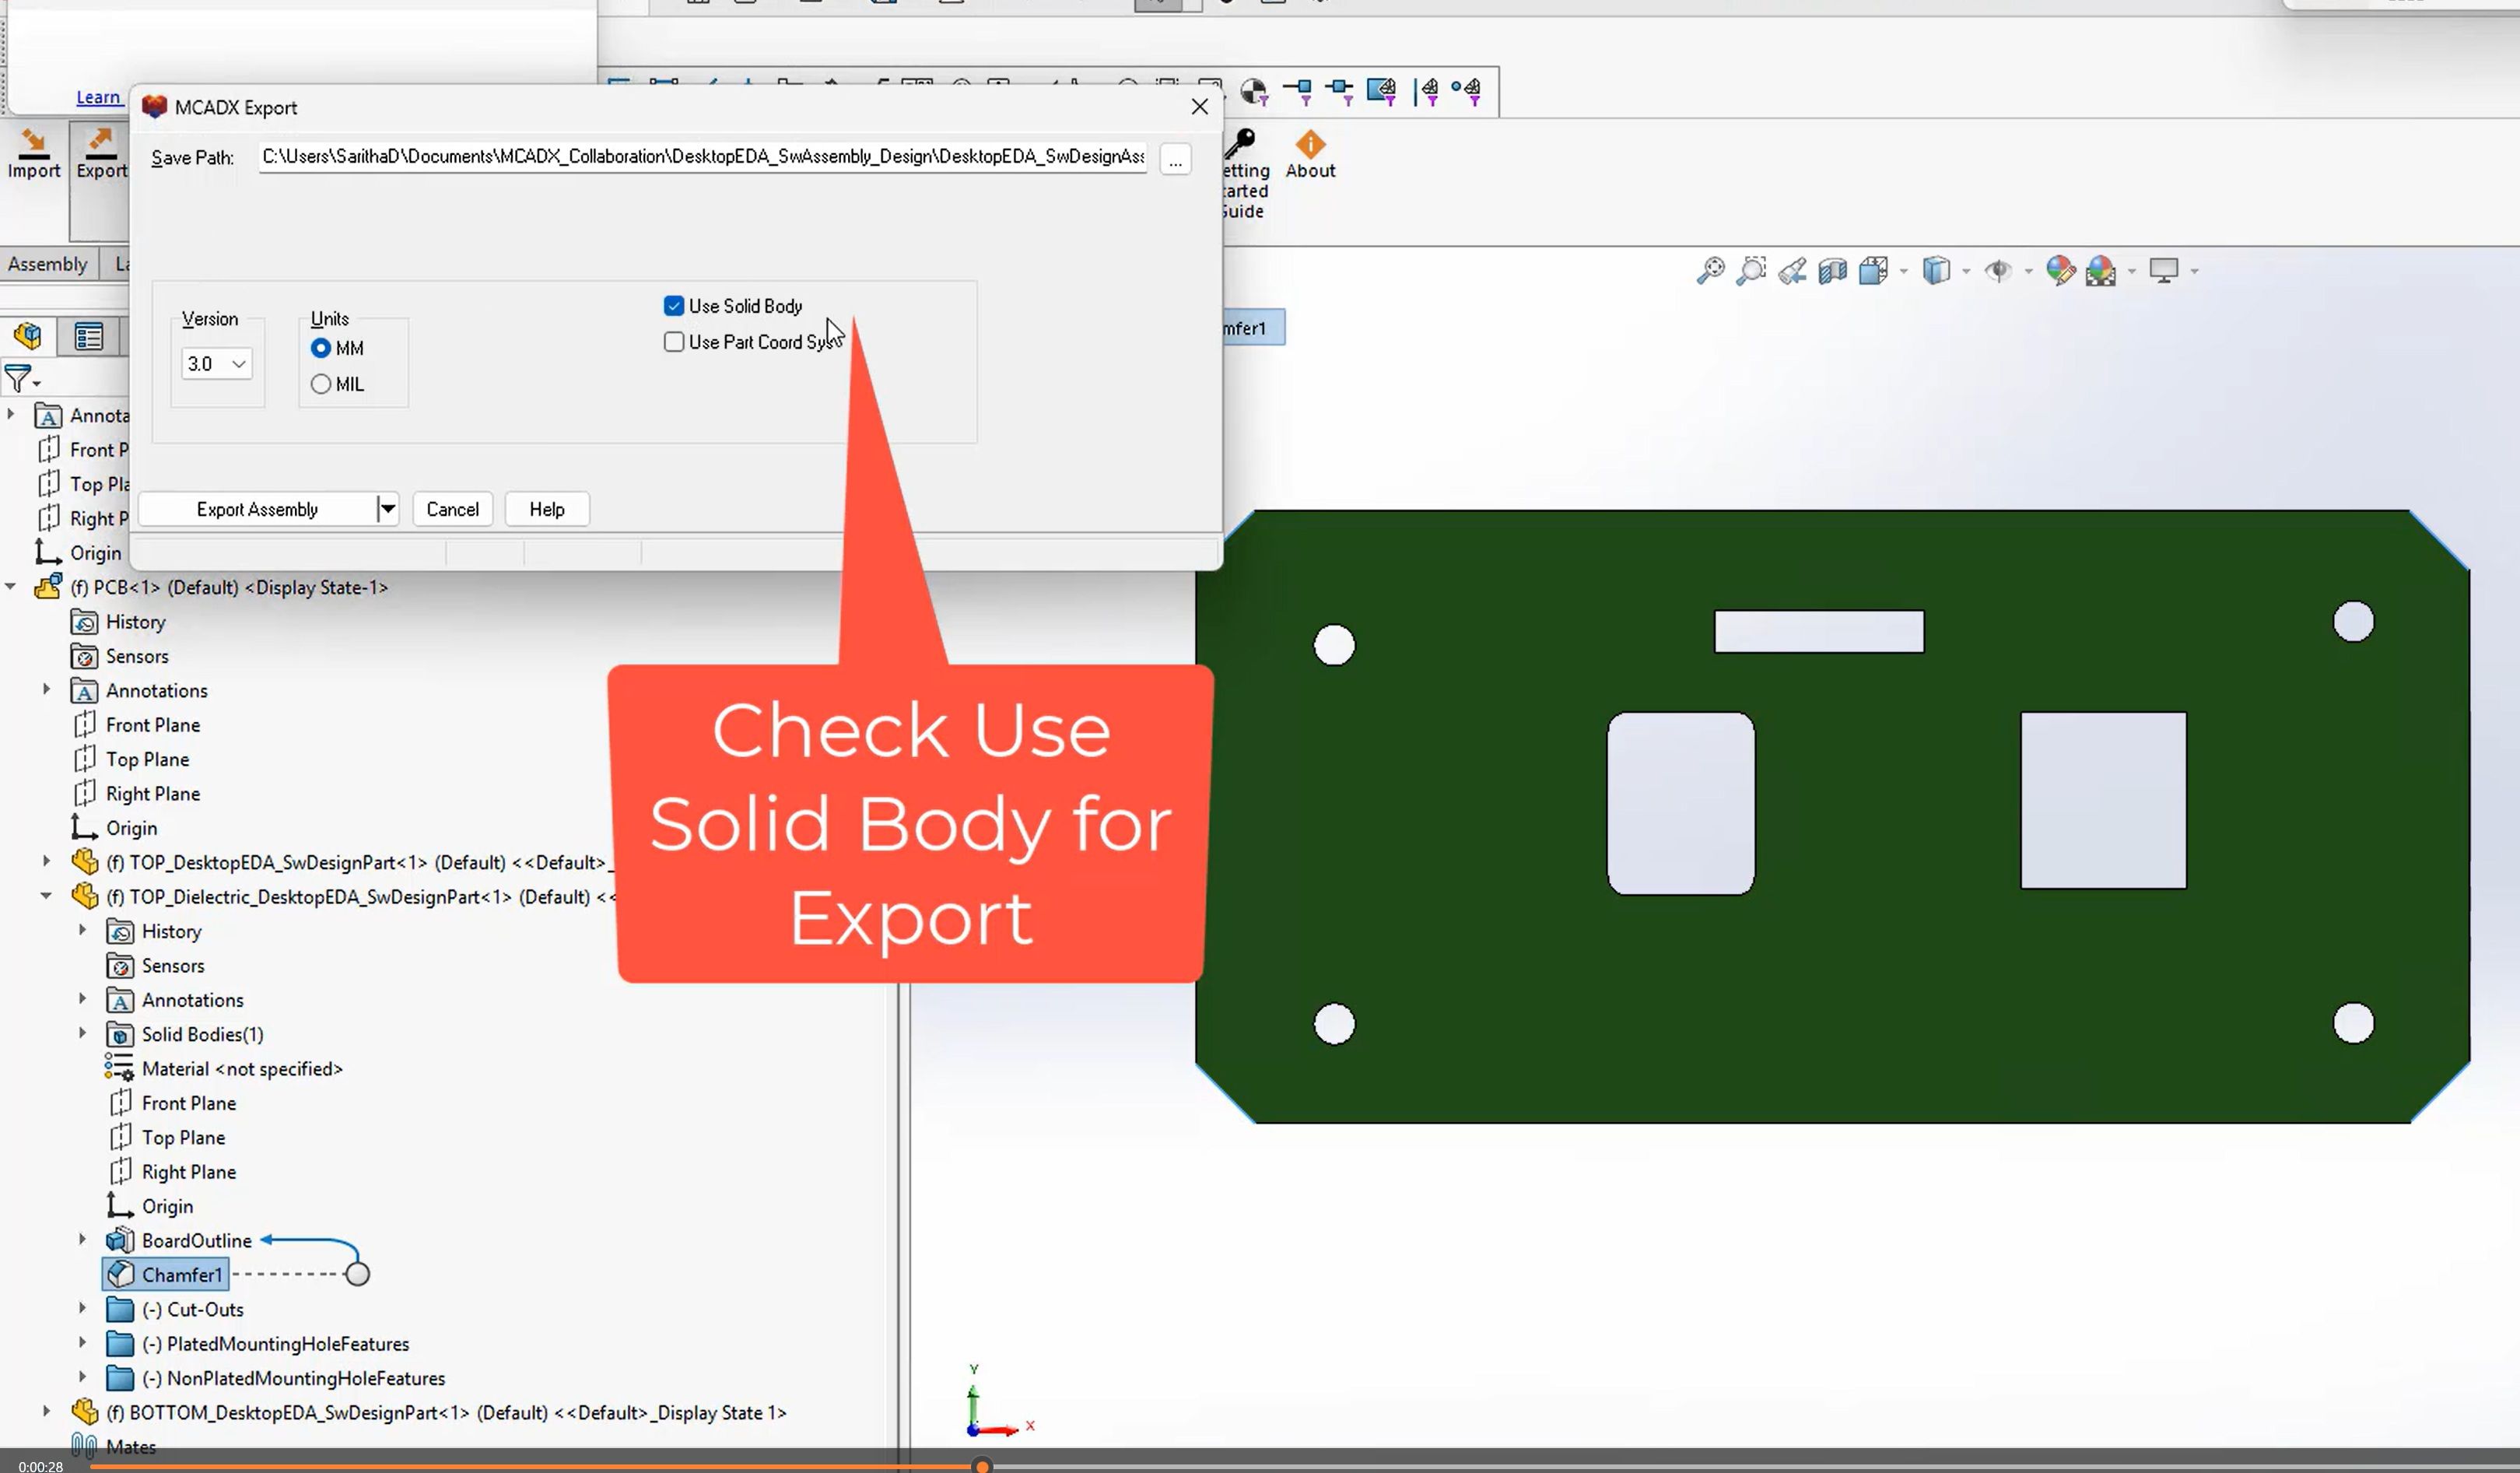The width and height of the screenshot is (2520, 1473).
Task: Open the PropertyManager tab icon
Action: 88,336
